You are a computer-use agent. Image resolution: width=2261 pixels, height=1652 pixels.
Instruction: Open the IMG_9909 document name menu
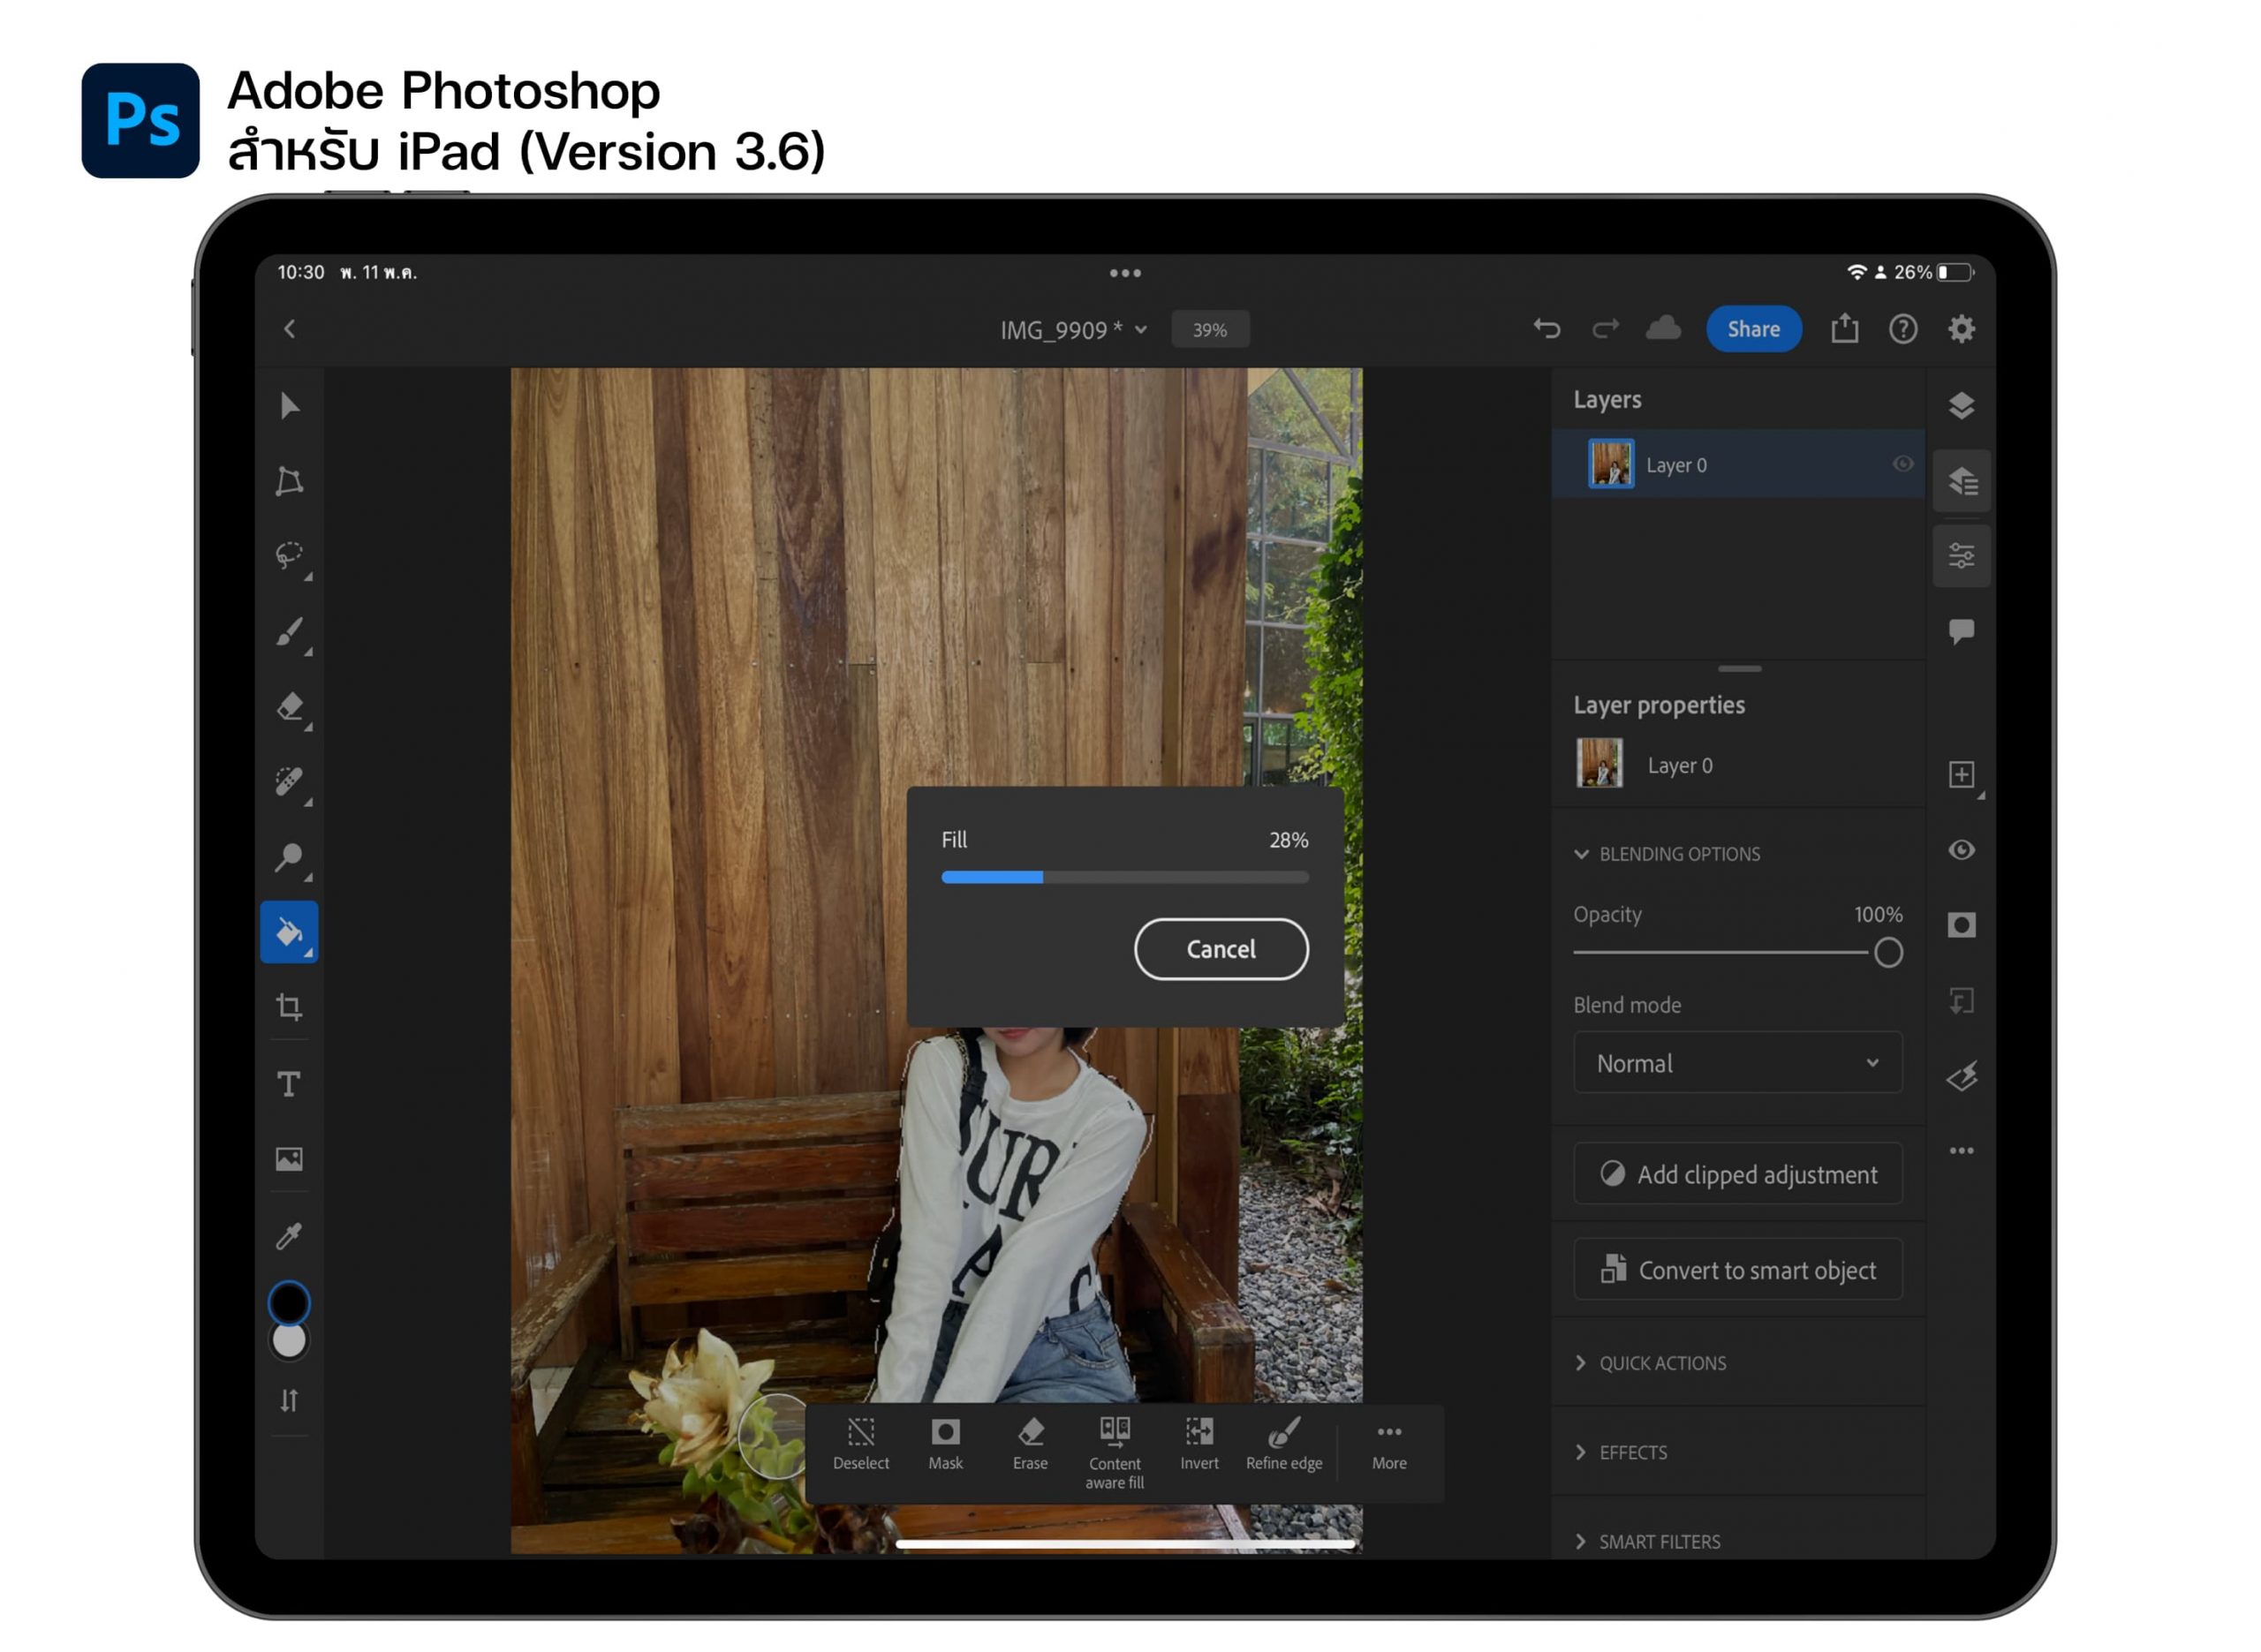1073,330
